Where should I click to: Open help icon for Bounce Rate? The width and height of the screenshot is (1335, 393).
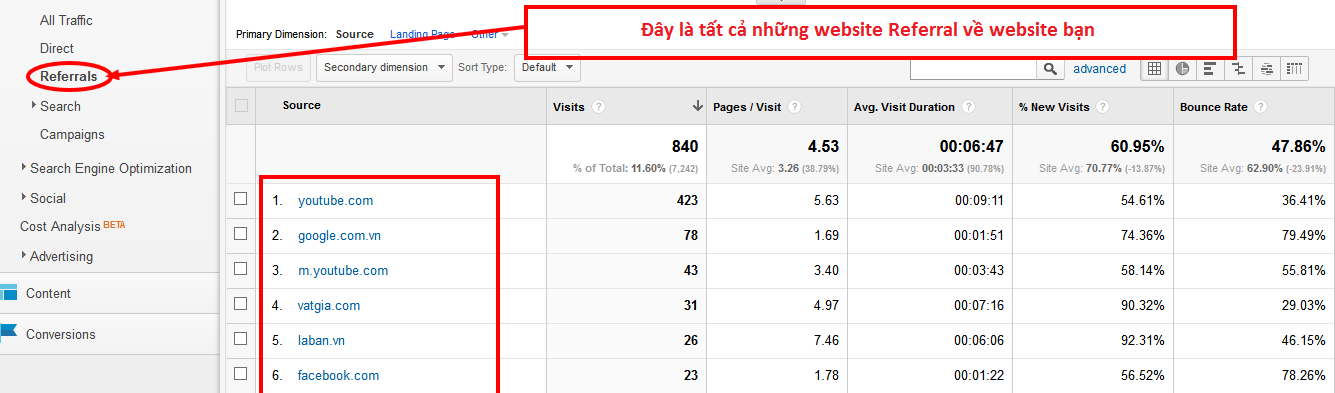pos(1261,107)
